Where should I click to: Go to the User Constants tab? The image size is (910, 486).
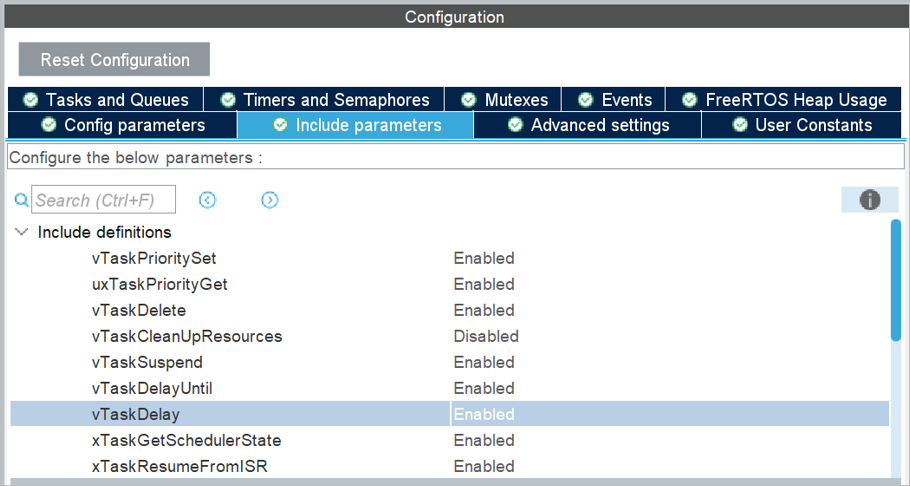click(802, 125)
